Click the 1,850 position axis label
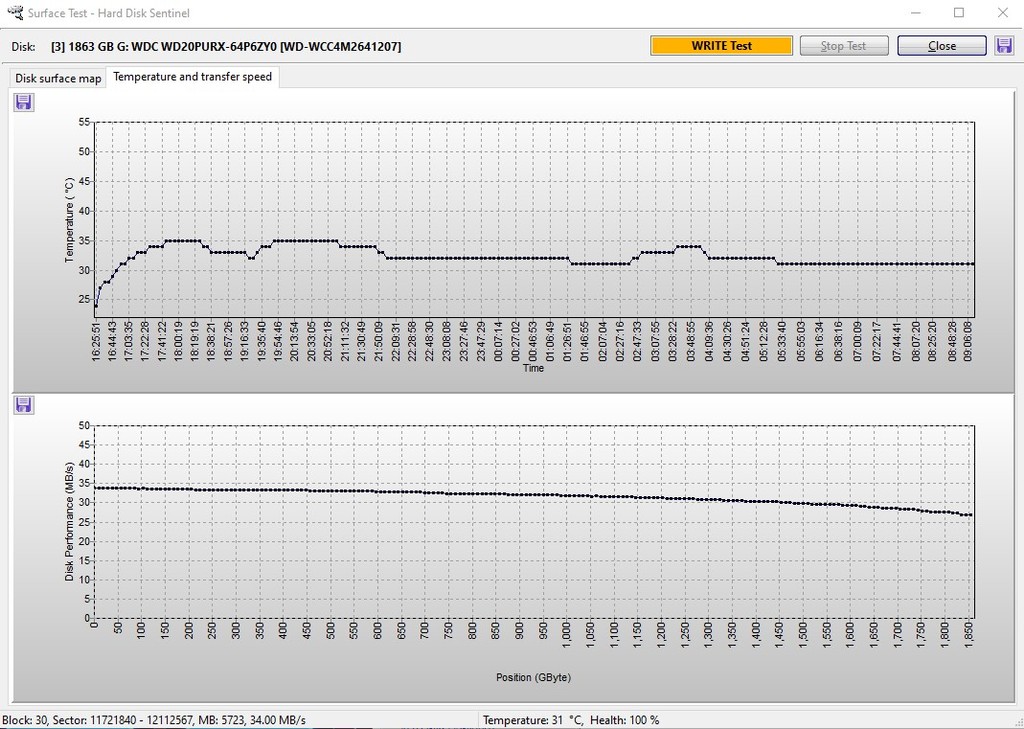This screenshot has width=1024, height=729. [968, 636]
